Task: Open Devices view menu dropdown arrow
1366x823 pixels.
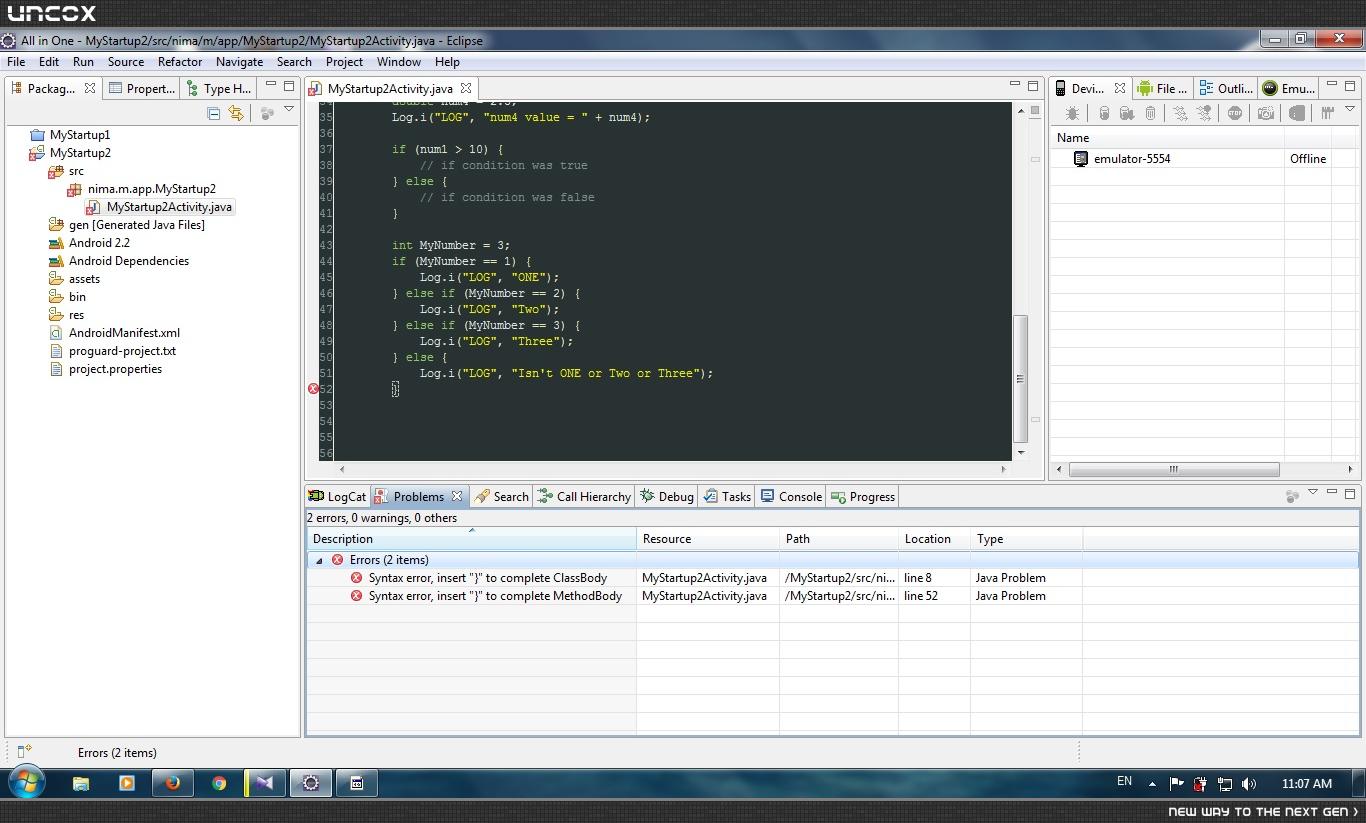Action: pyautogui.click(x=1349, y=110)
